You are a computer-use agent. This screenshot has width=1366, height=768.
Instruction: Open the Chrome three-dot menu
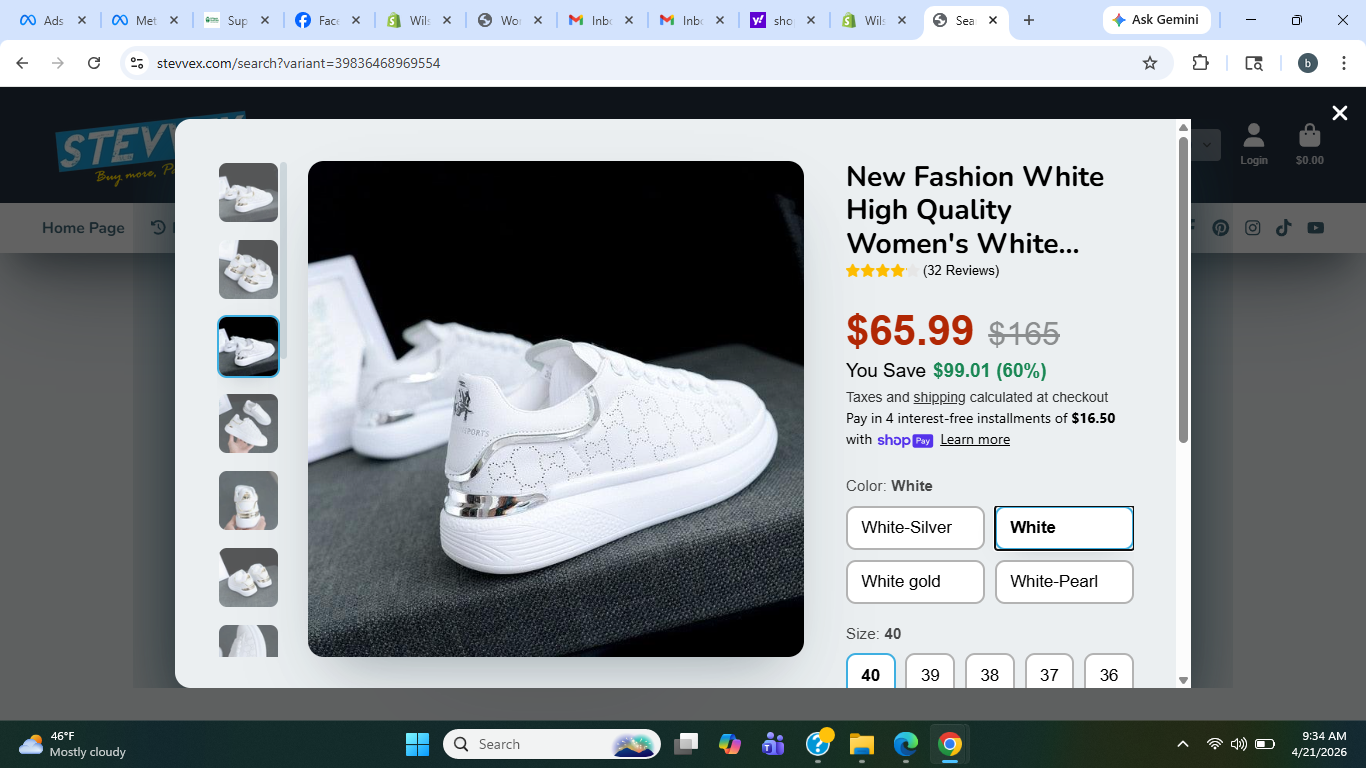[x=1343, y=63]
